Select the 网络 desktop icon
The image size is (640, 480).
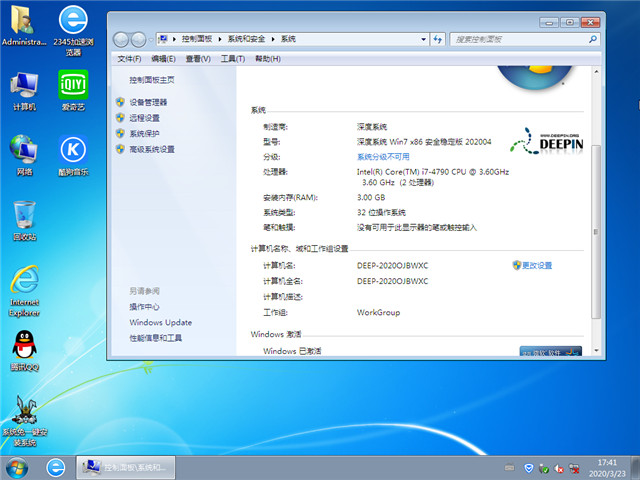(x=24, y=155)
